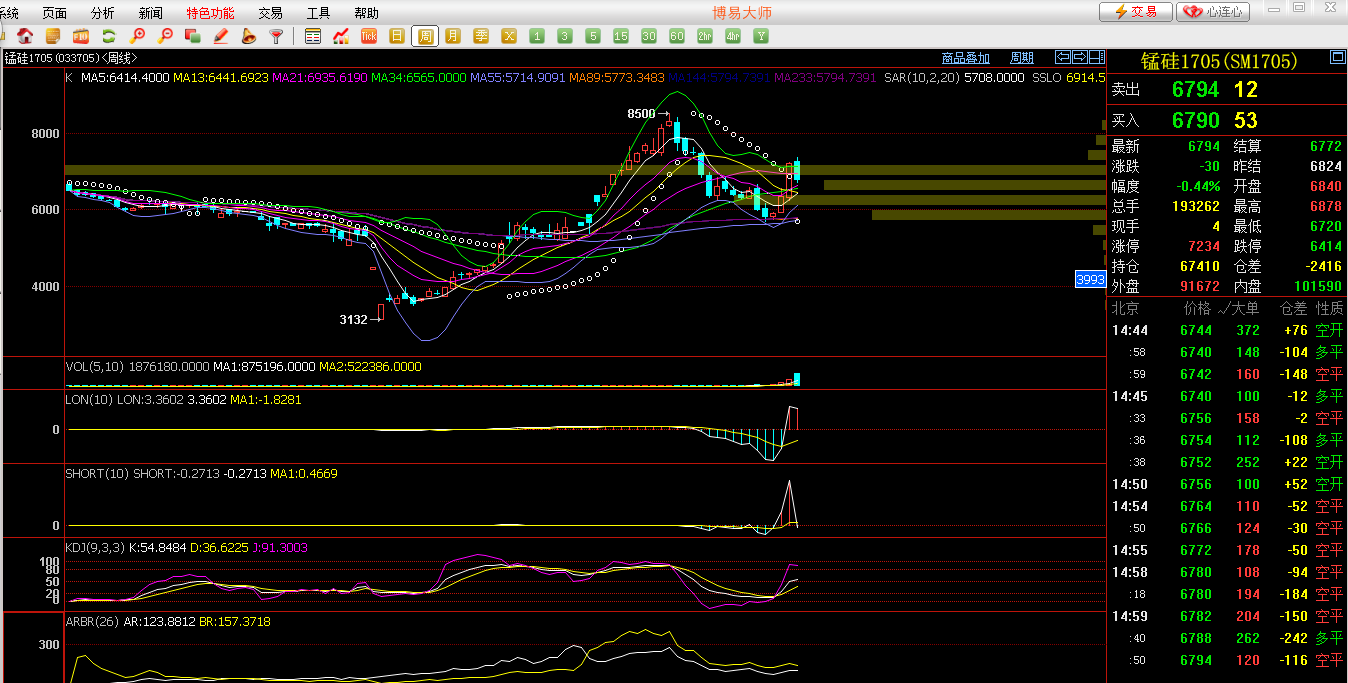
Task: Click the yellow X period icon
Action: click(x=509, y=36)
